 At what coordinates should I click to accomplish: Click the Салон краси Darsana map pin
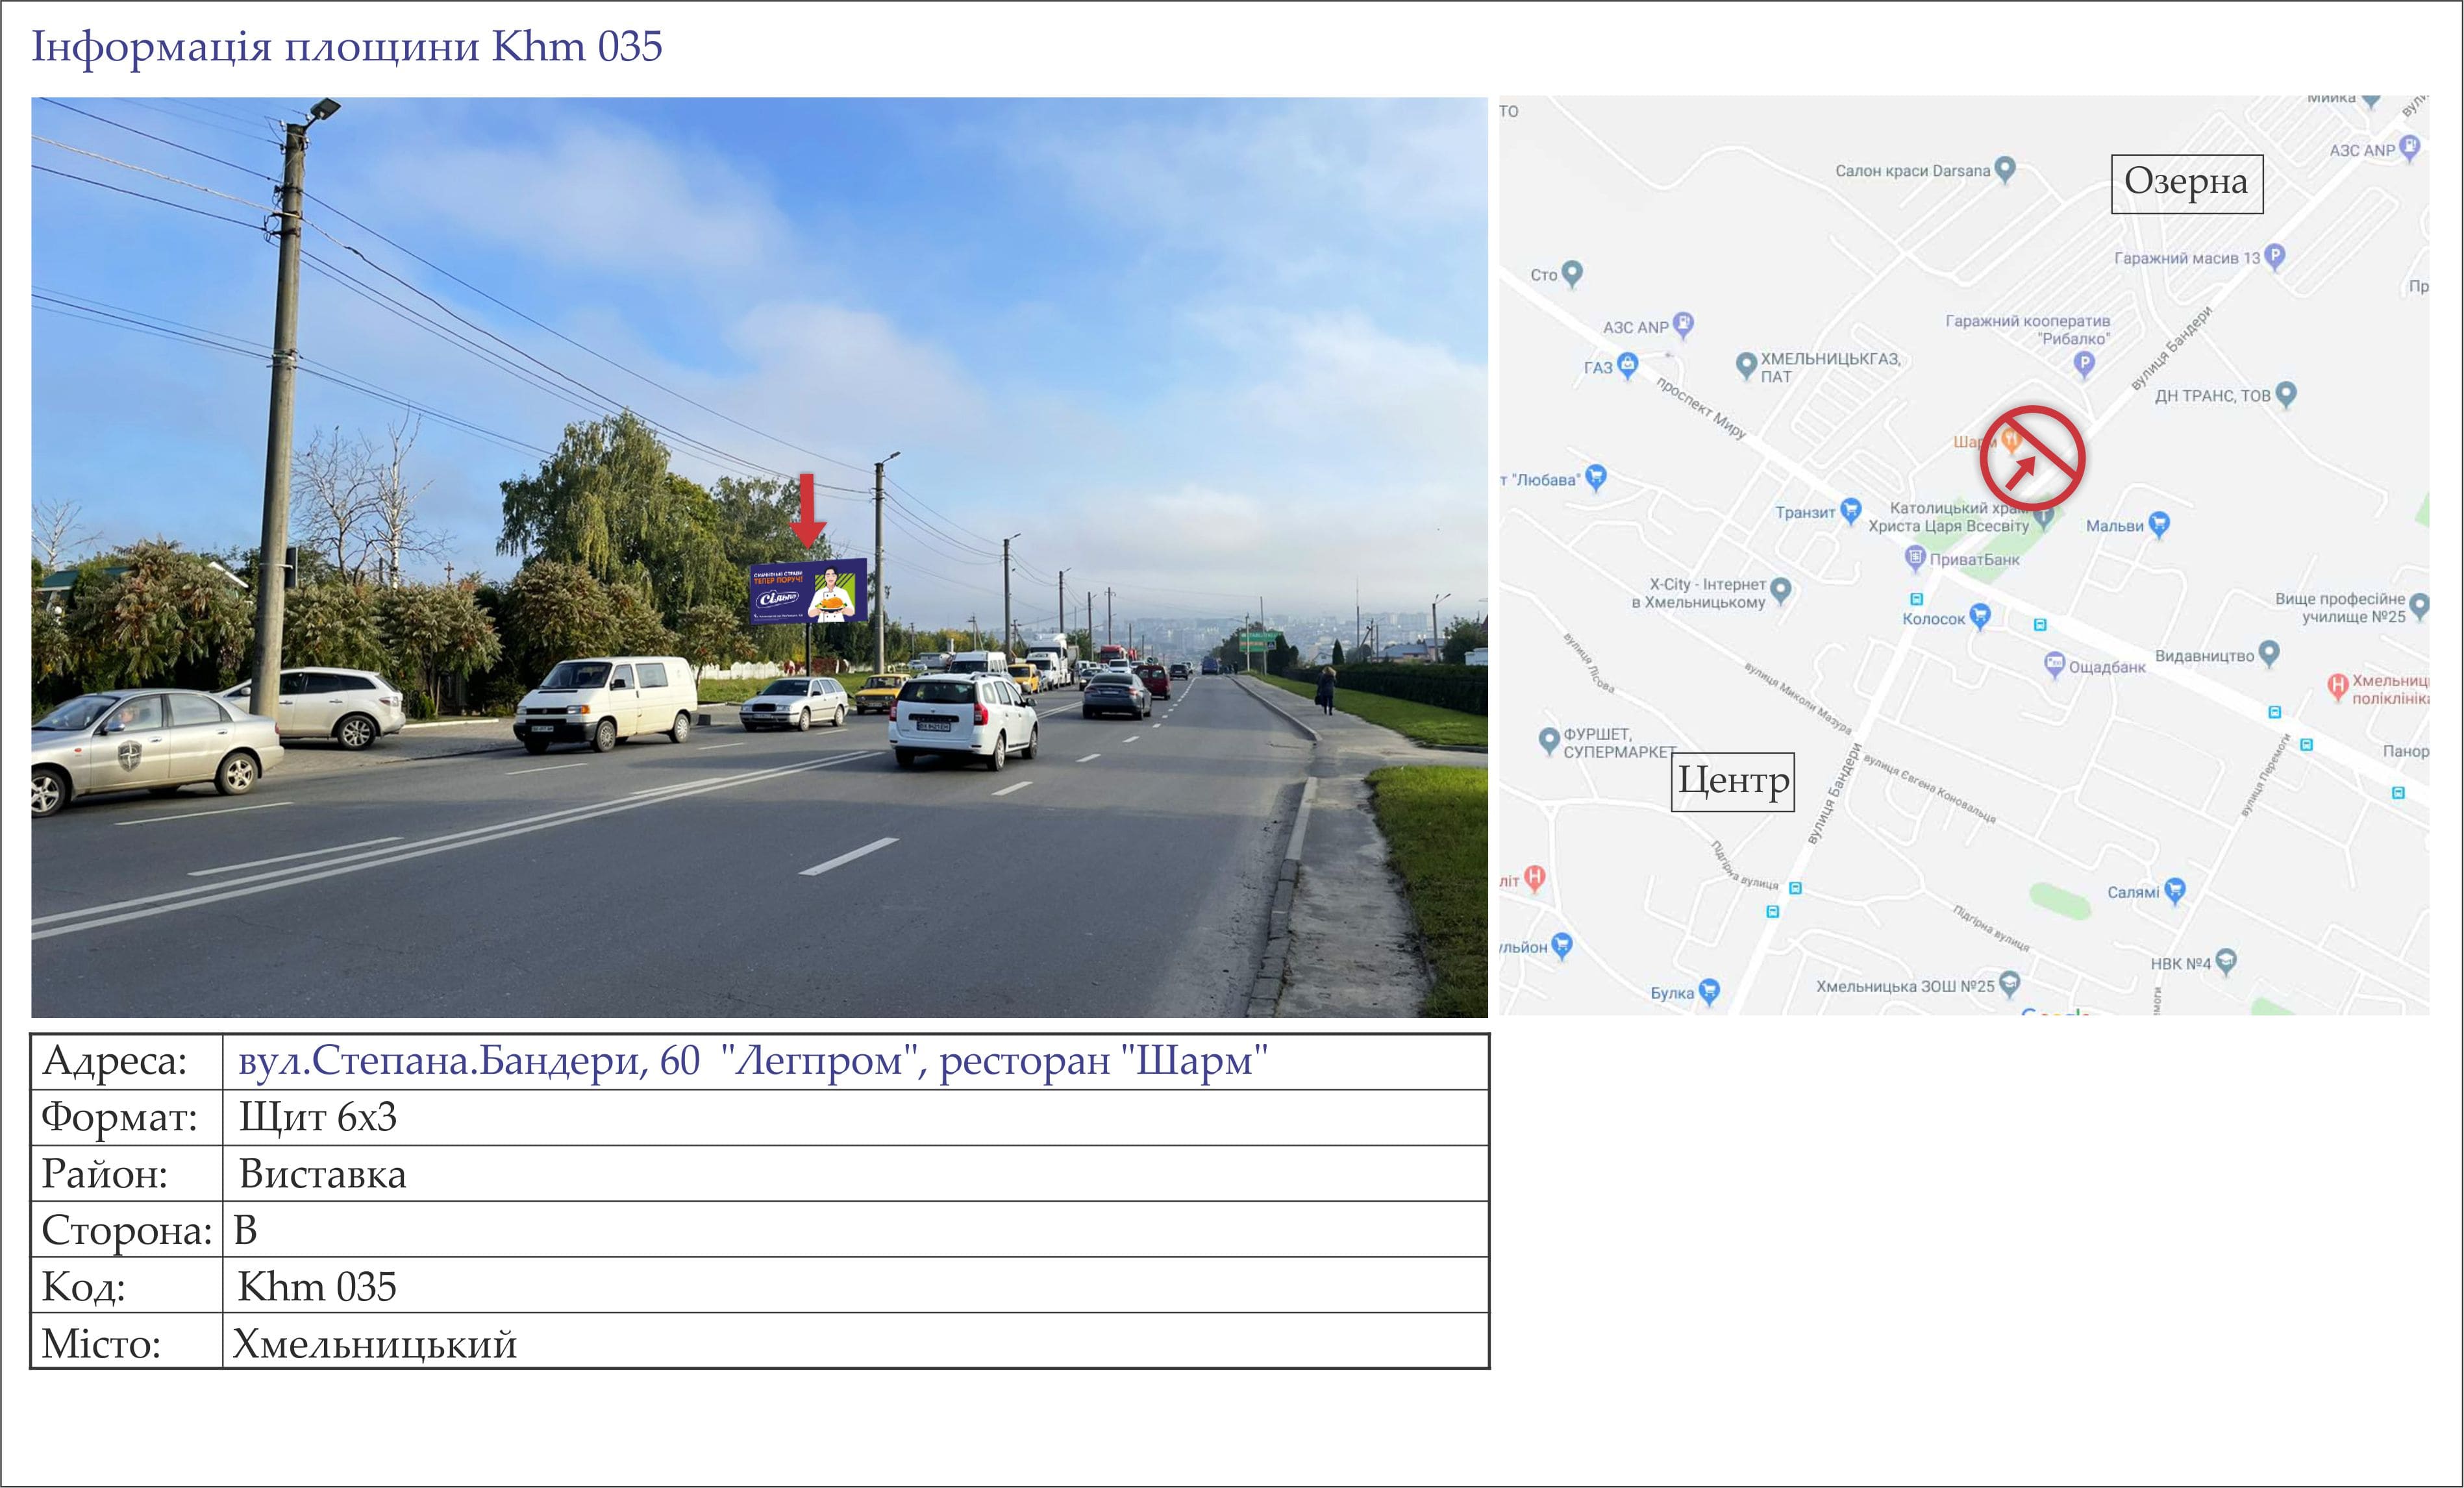coord(2004,169)
